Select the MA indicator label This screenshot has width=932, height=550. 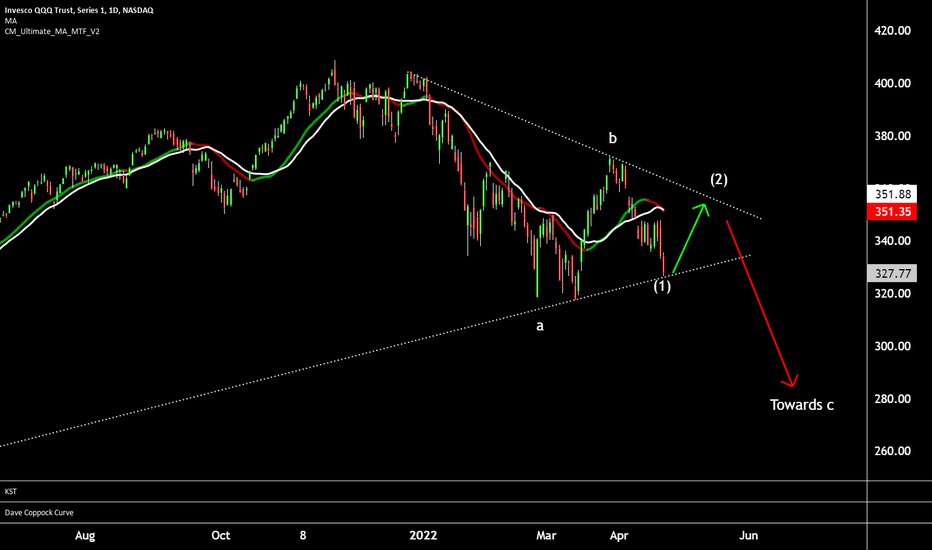11,21
